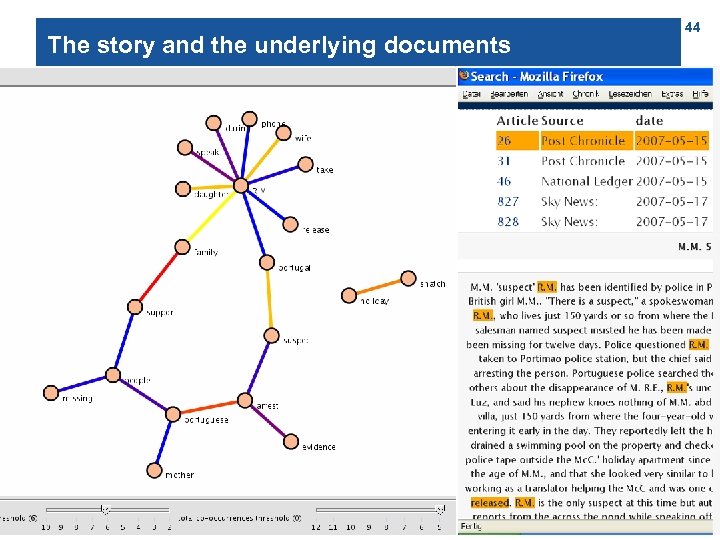Screen dimensions: 720x540
Task: Open the Datei menu in Firefox
Action: (x=471, y=94)
